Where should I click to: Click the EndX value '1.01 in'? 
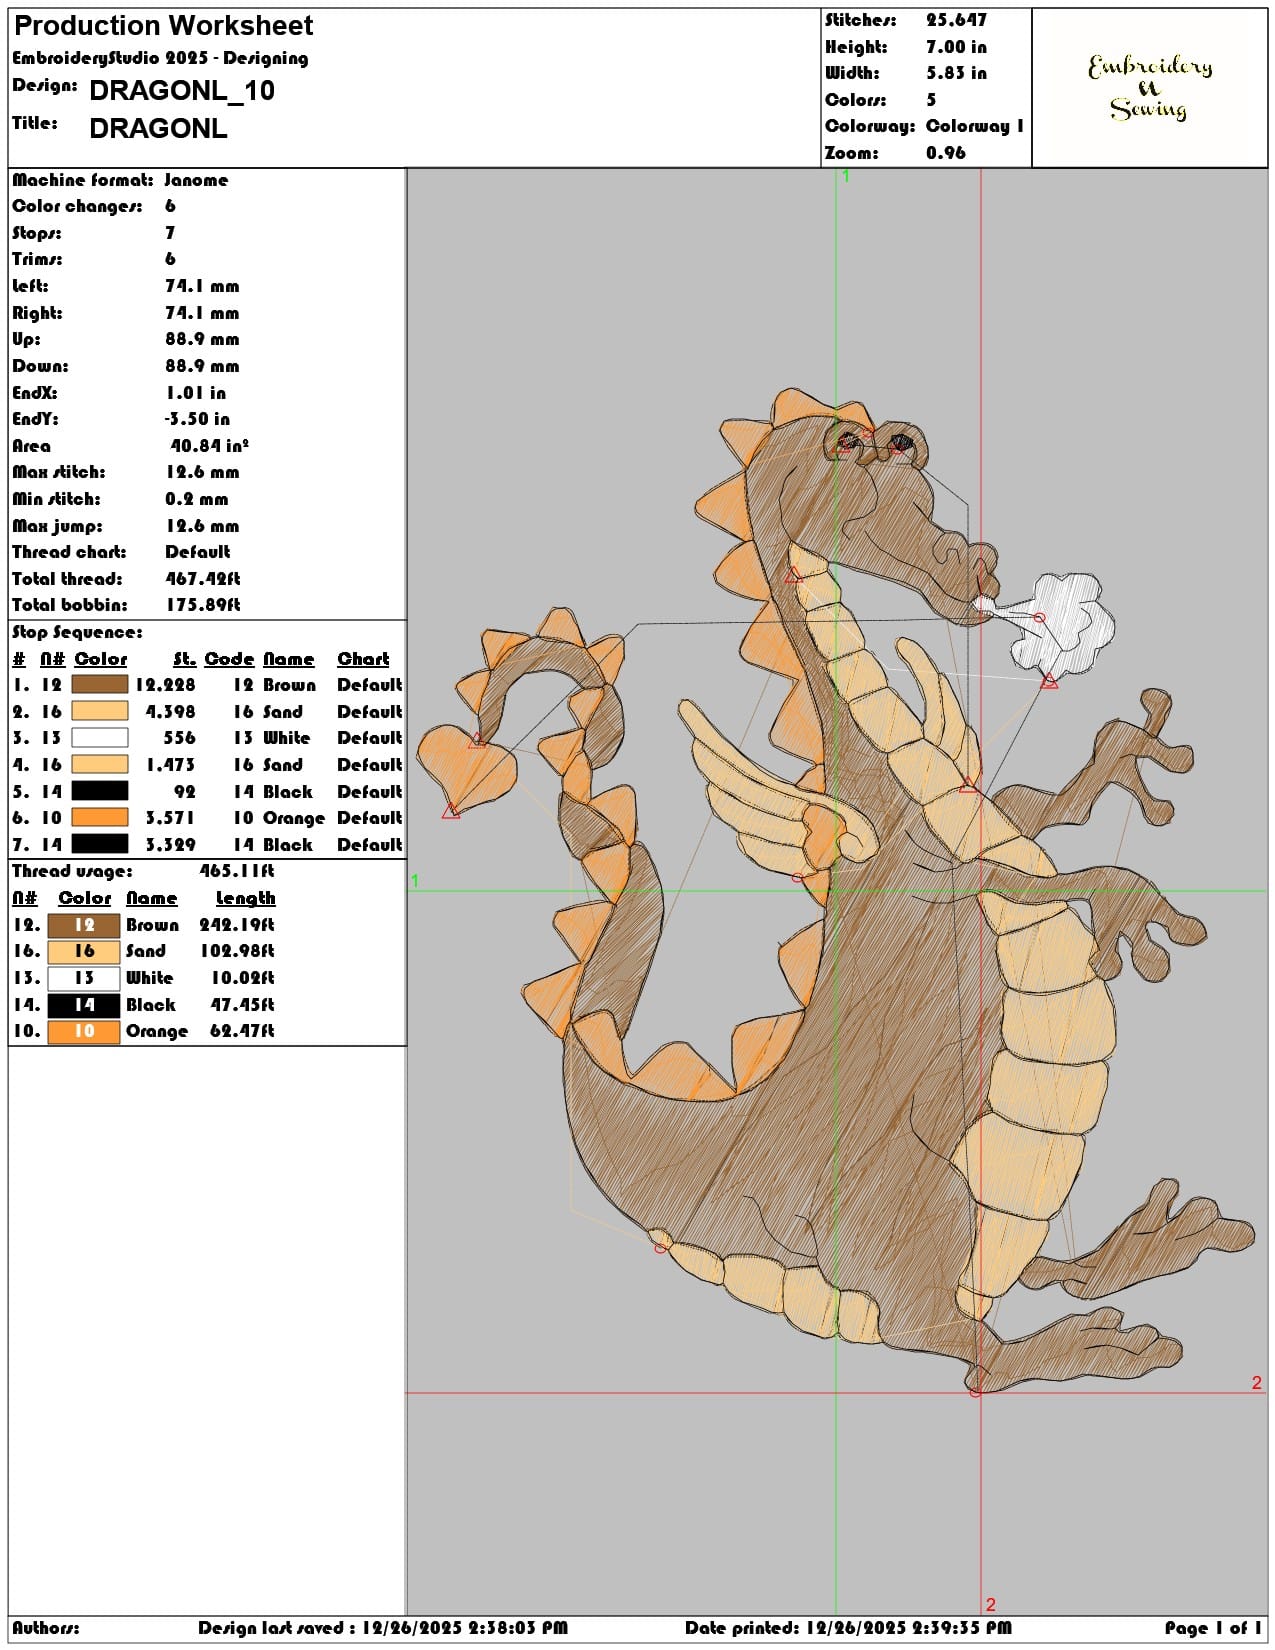tap(197, 393)
